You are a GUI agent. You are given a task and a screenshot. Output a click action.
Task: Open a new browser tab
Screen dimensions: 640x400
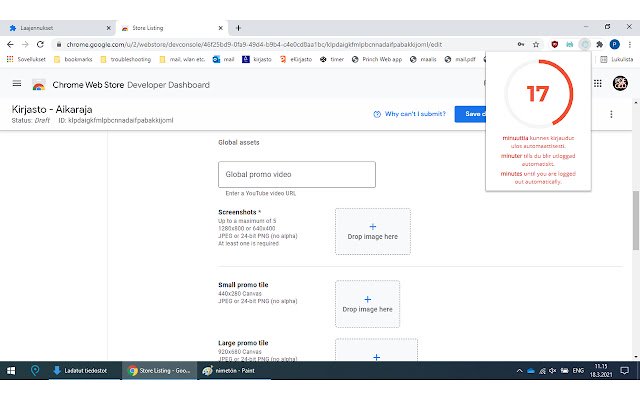(x=238, y=28)
